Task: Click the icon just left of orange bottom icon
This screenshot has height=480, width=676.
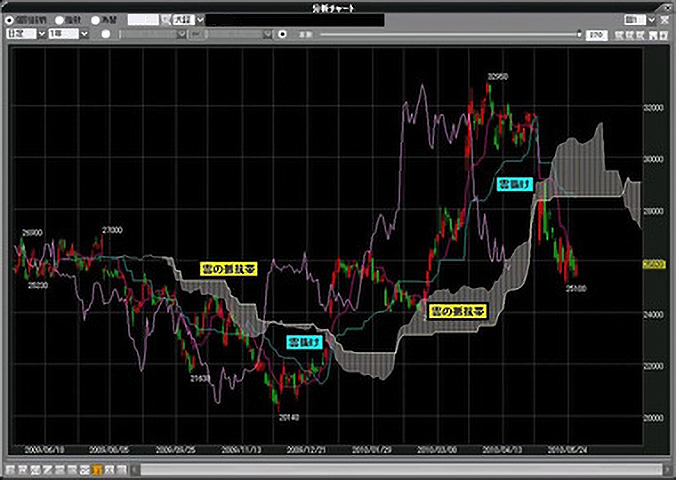Action: click(x=86, y=469)
